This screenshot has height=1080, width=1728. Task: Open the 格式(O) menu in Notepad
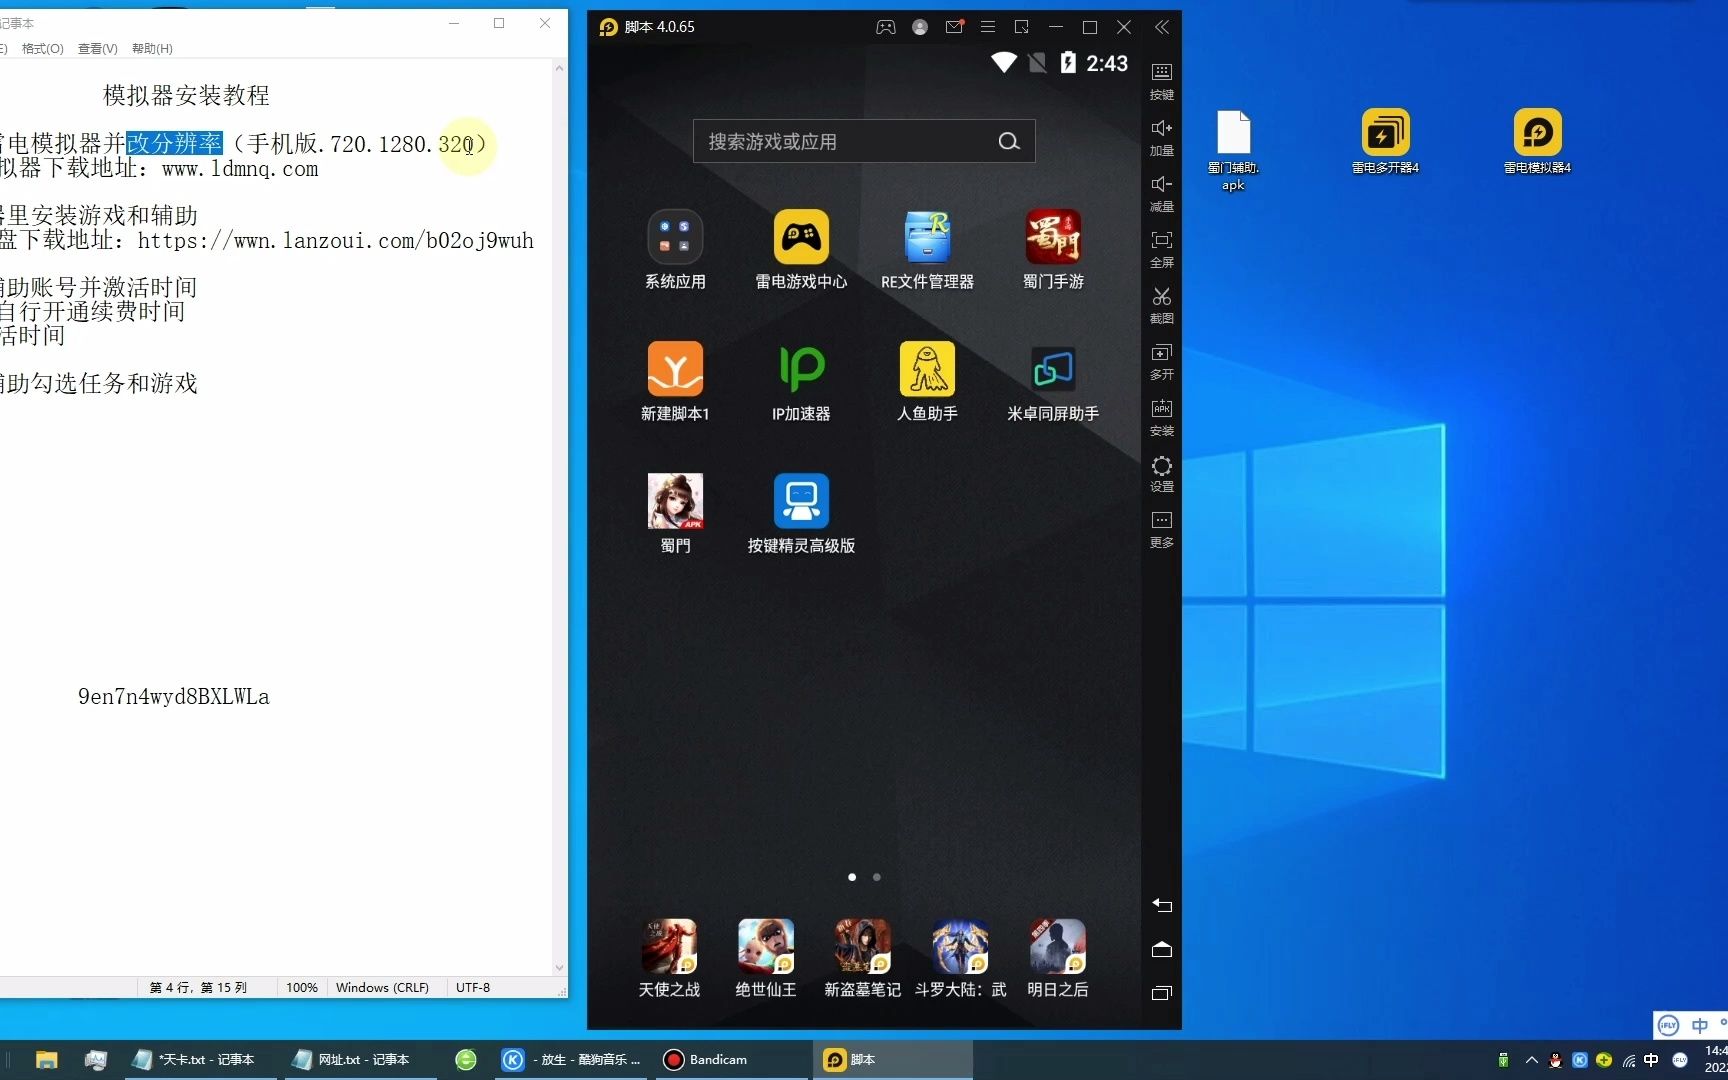pyautogui.click(x=42, y=48)
